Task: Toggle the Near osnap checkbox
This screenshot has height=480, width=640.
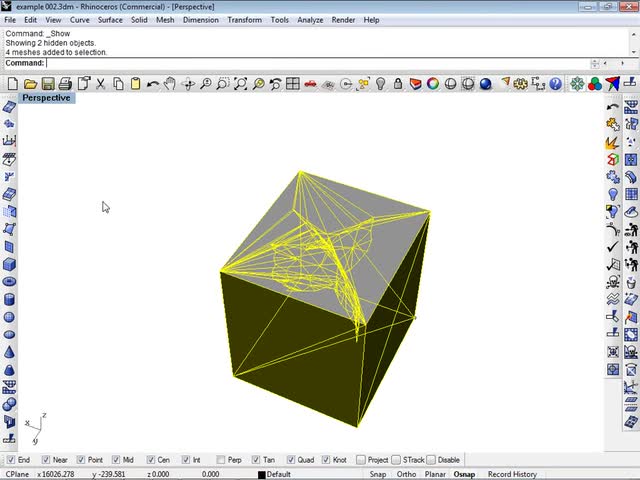Action: coord(46,460)
